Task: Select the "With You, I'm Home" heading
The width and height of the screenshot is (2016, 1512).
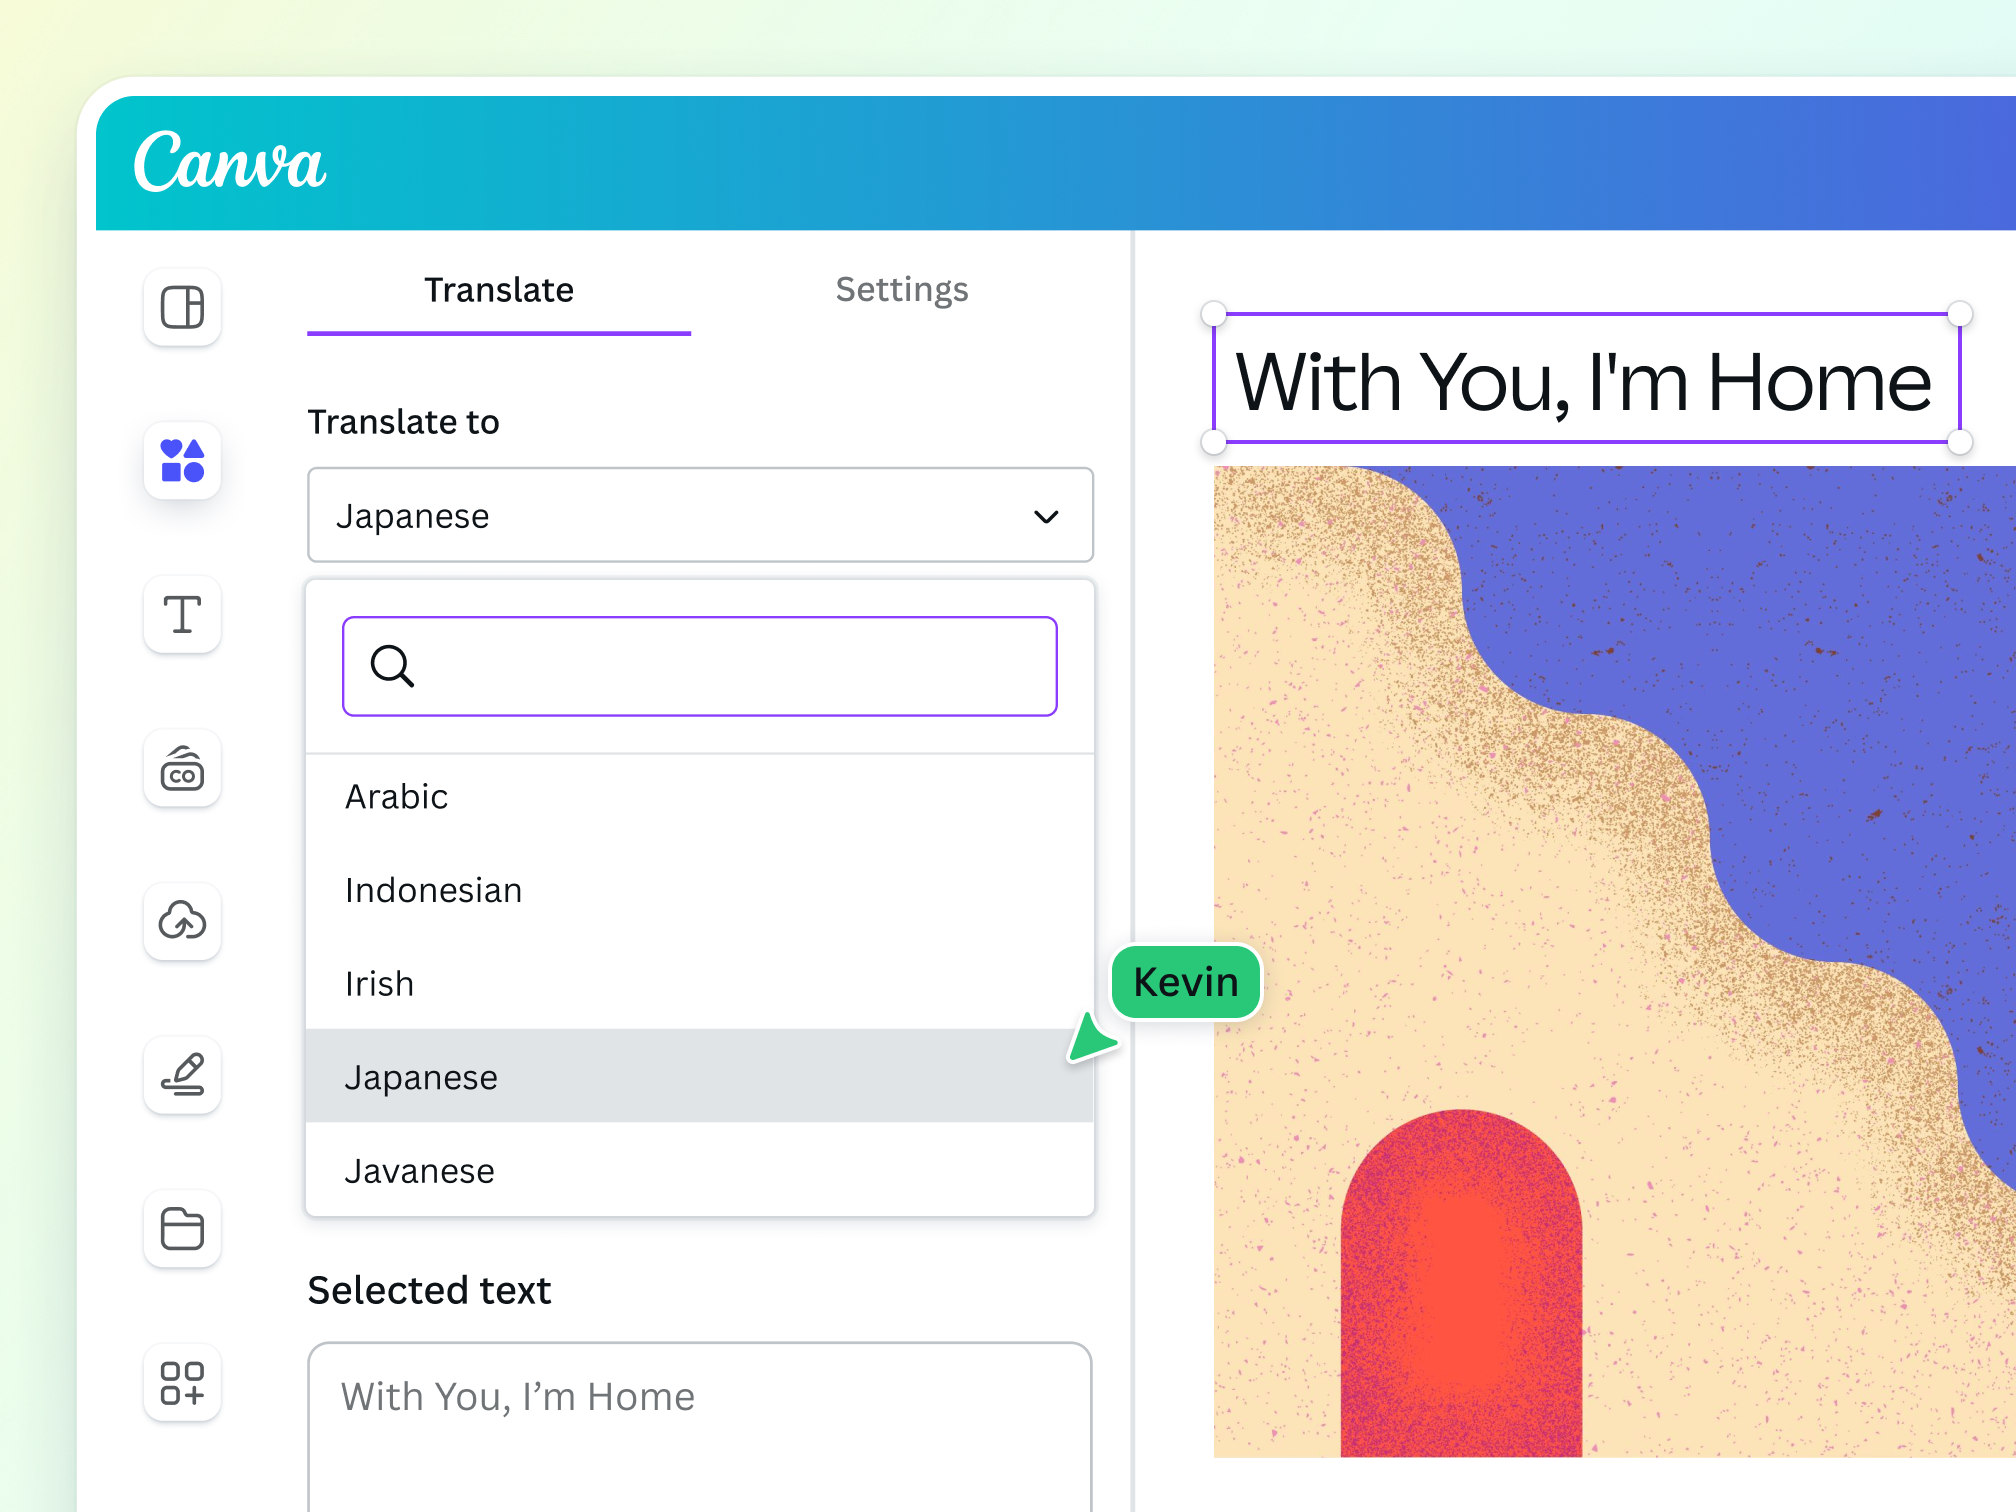Action: point(1584,380)
